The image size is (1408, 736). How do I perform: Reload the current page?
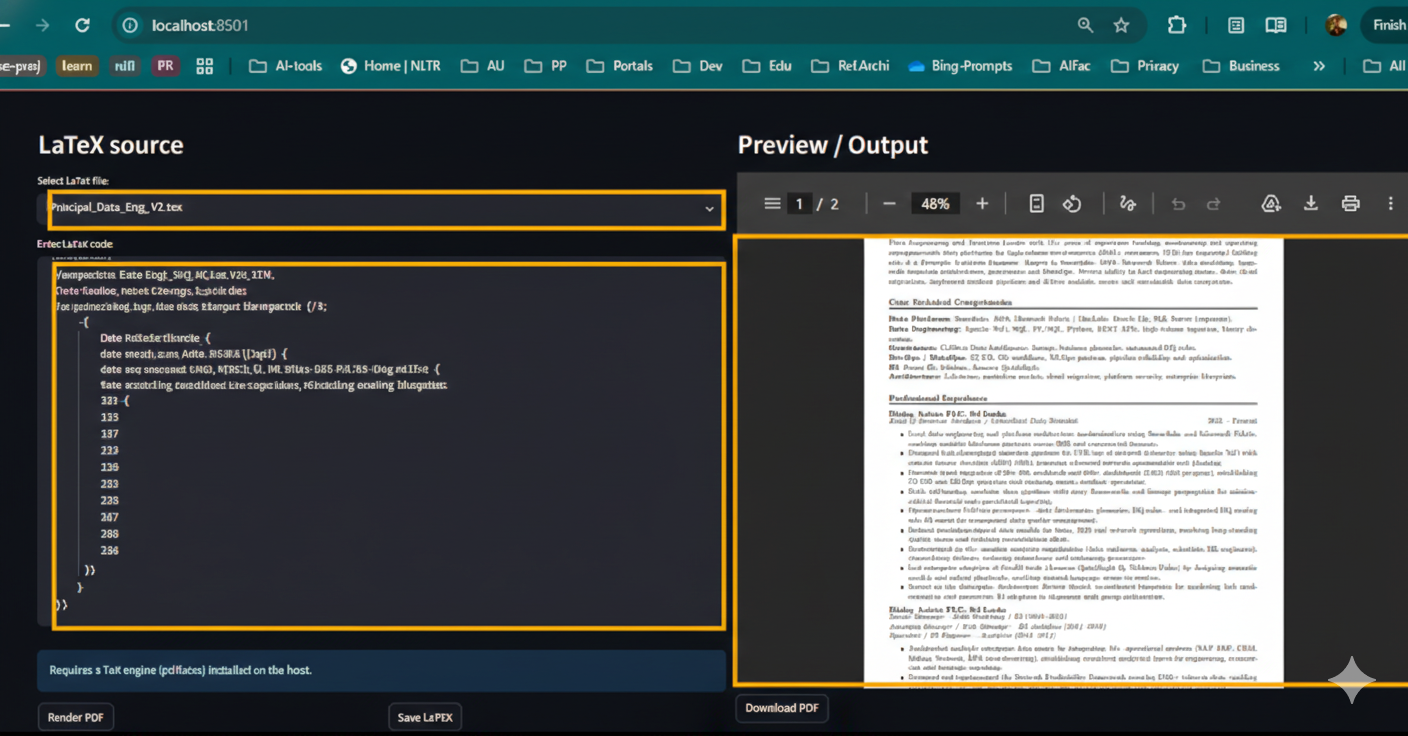point(82,25)
